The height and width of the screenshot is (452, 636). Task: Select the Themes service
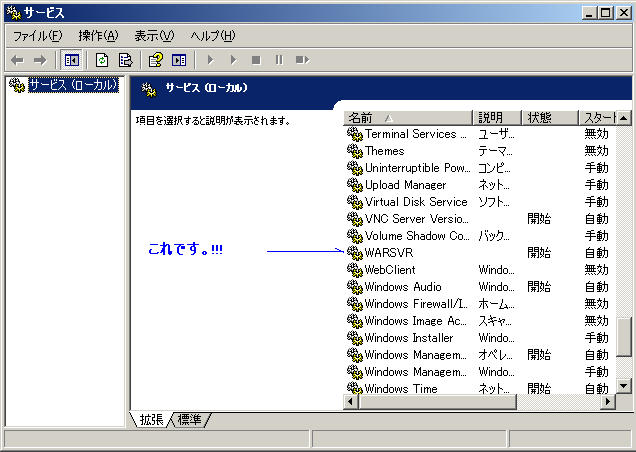tap(479, 151)
